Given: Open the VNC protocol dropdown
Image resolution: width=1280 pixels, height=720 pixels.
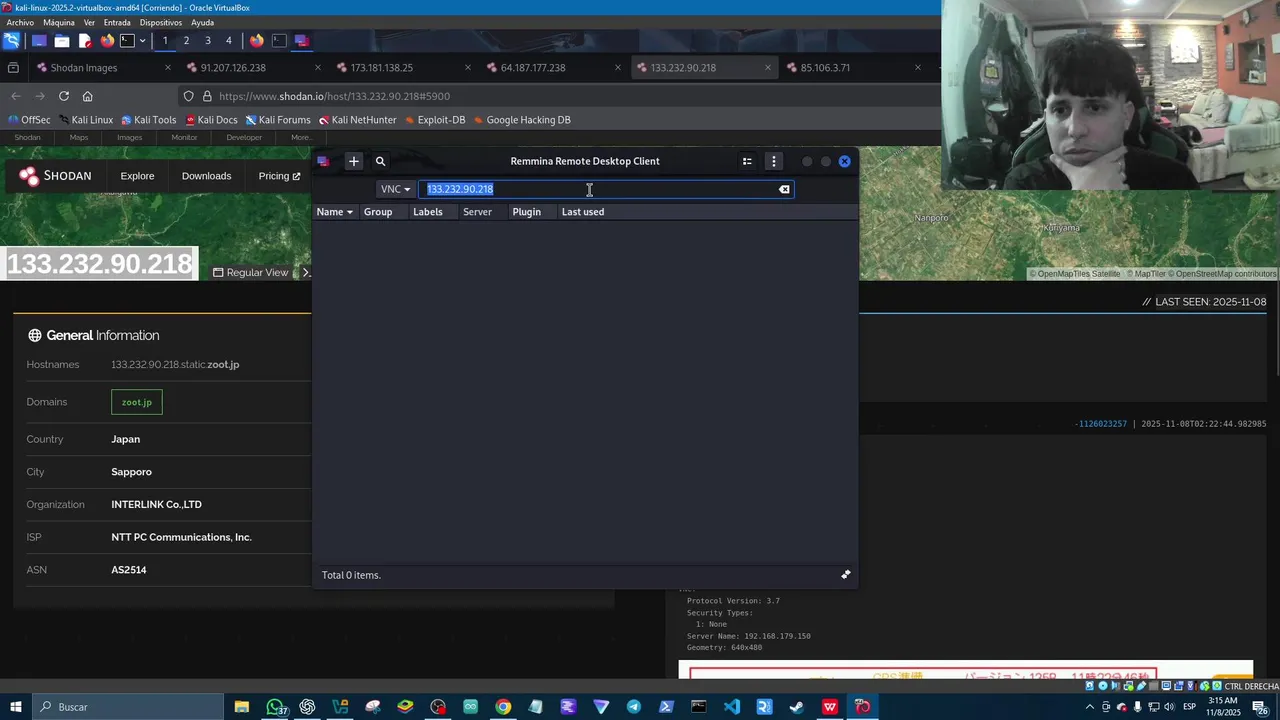Looking at the screenshot, I should 395,189.
